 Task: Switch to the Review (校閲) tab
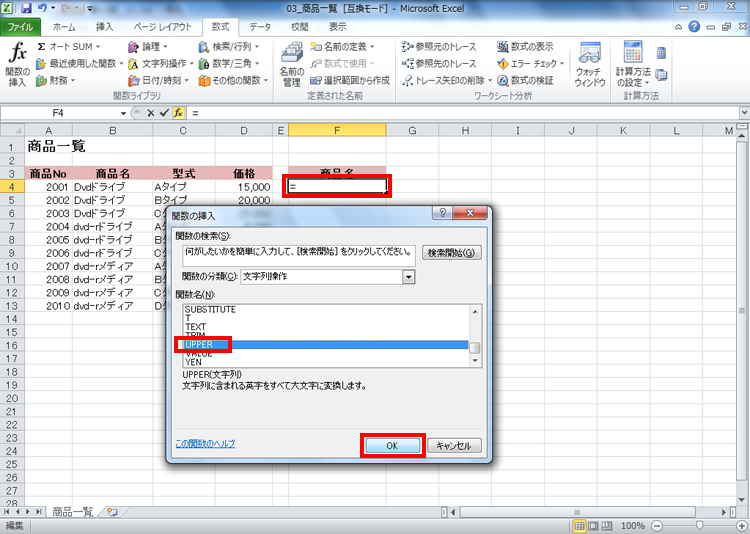click(x=300, y=27)
